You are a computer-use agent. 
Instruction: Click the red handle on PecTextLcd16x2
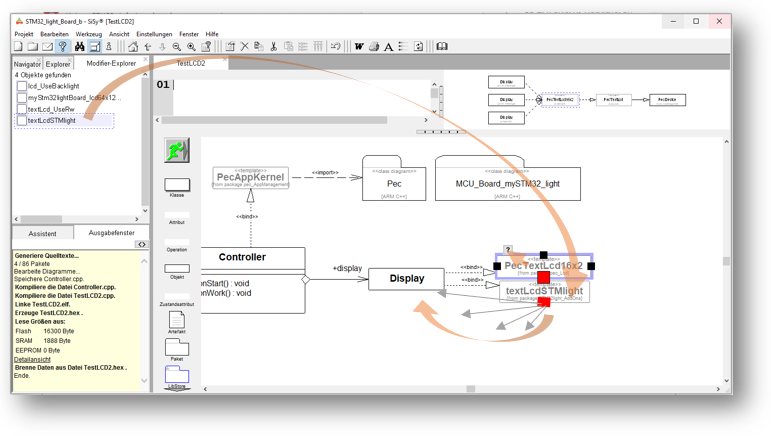[x=544, y=277]
